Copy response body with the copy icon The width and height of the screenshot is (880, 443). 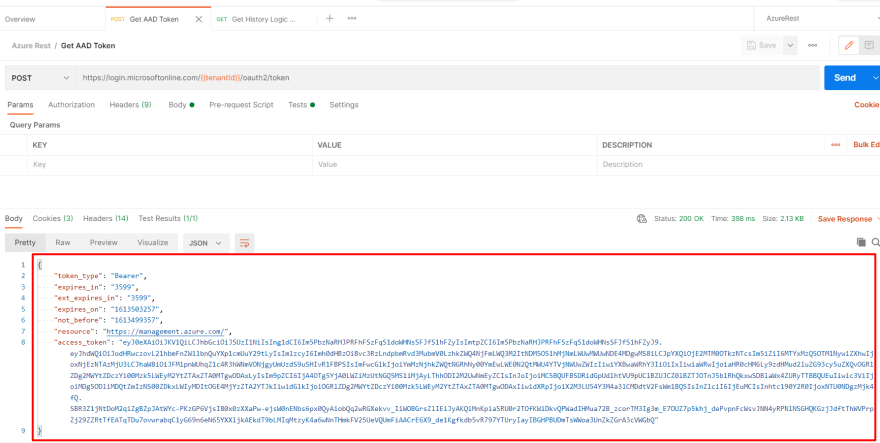(x=860, y=242)
